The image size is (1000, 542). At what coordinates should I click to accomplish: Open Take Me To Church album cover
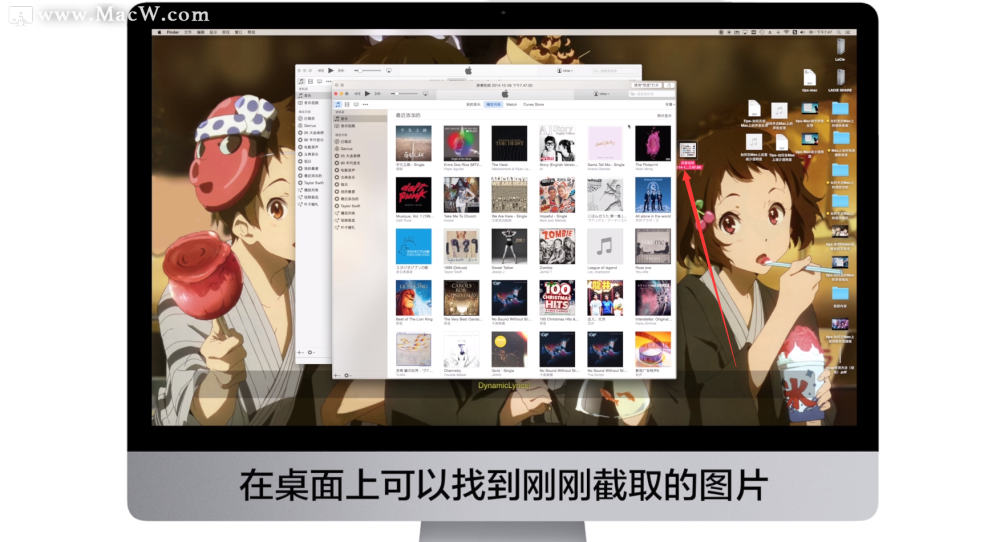pyautogui.click(x=461, y=194)
